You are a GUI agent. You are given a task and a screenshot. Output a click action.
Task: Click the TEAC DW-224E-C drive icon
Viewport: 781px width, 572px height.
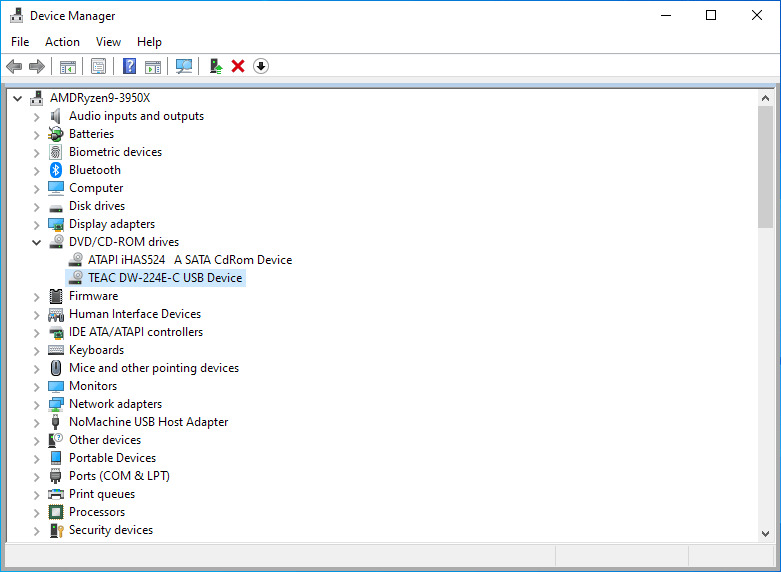75,277
